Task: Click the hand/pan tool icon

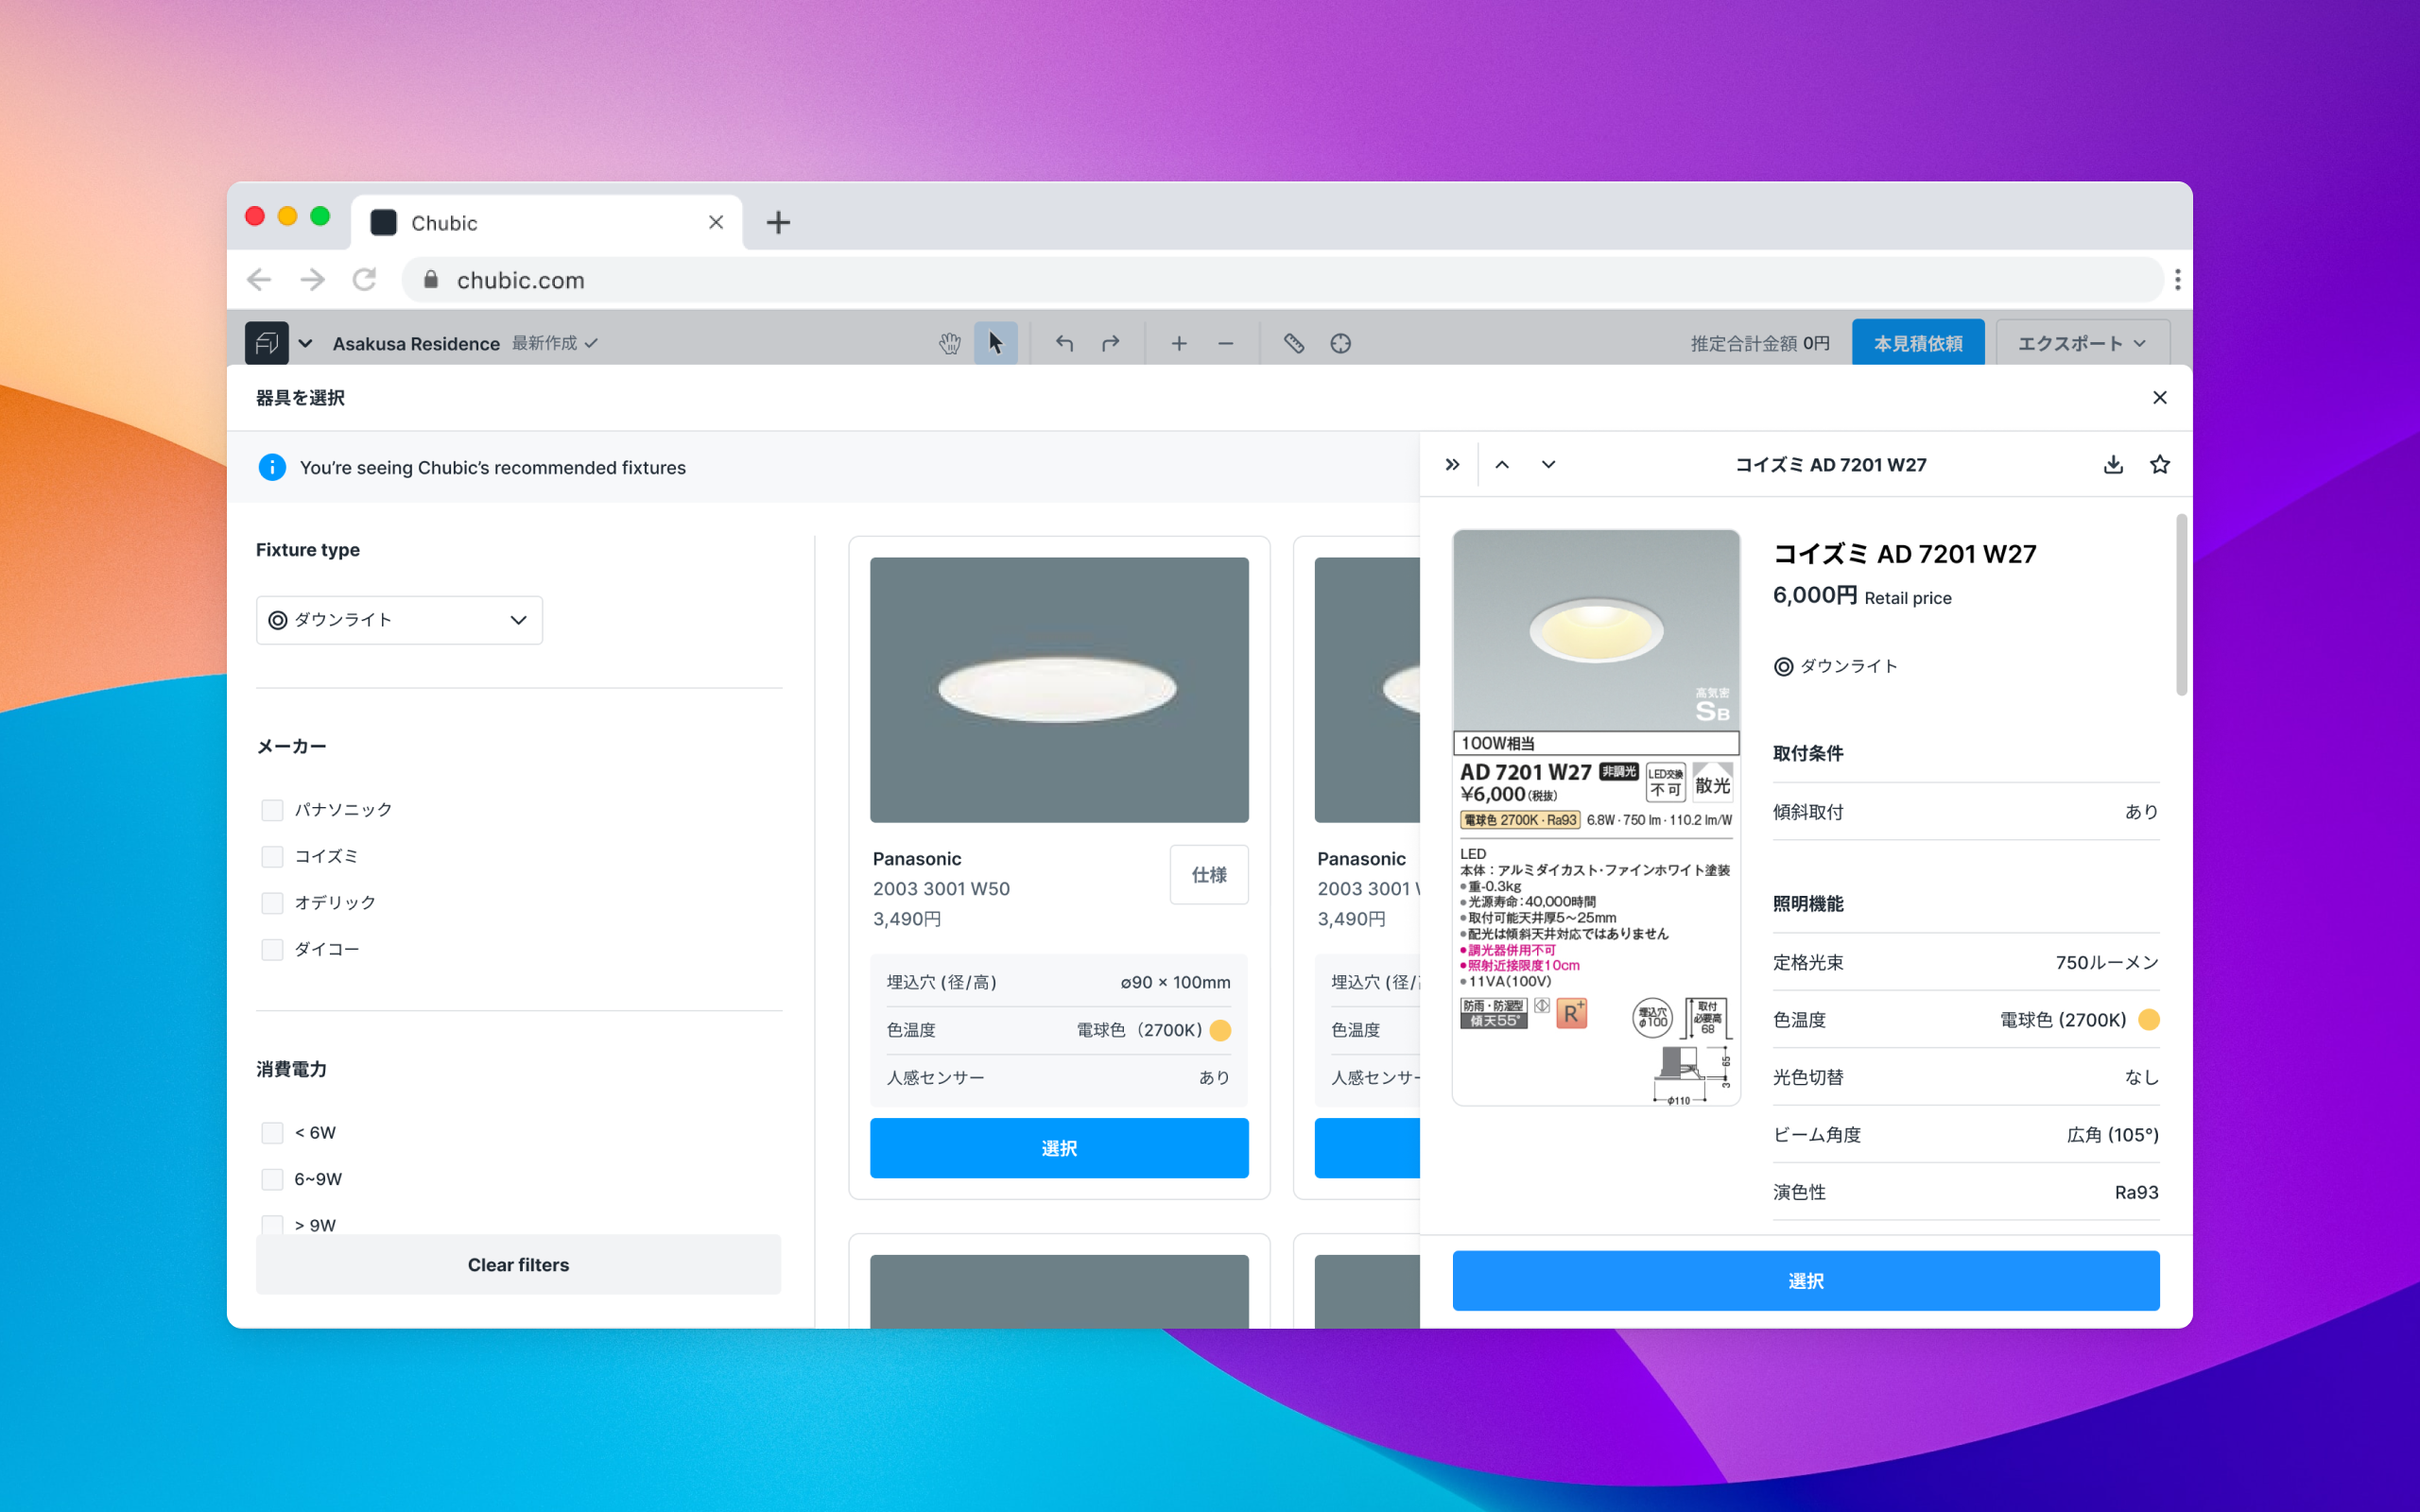Action: point(949,341)
